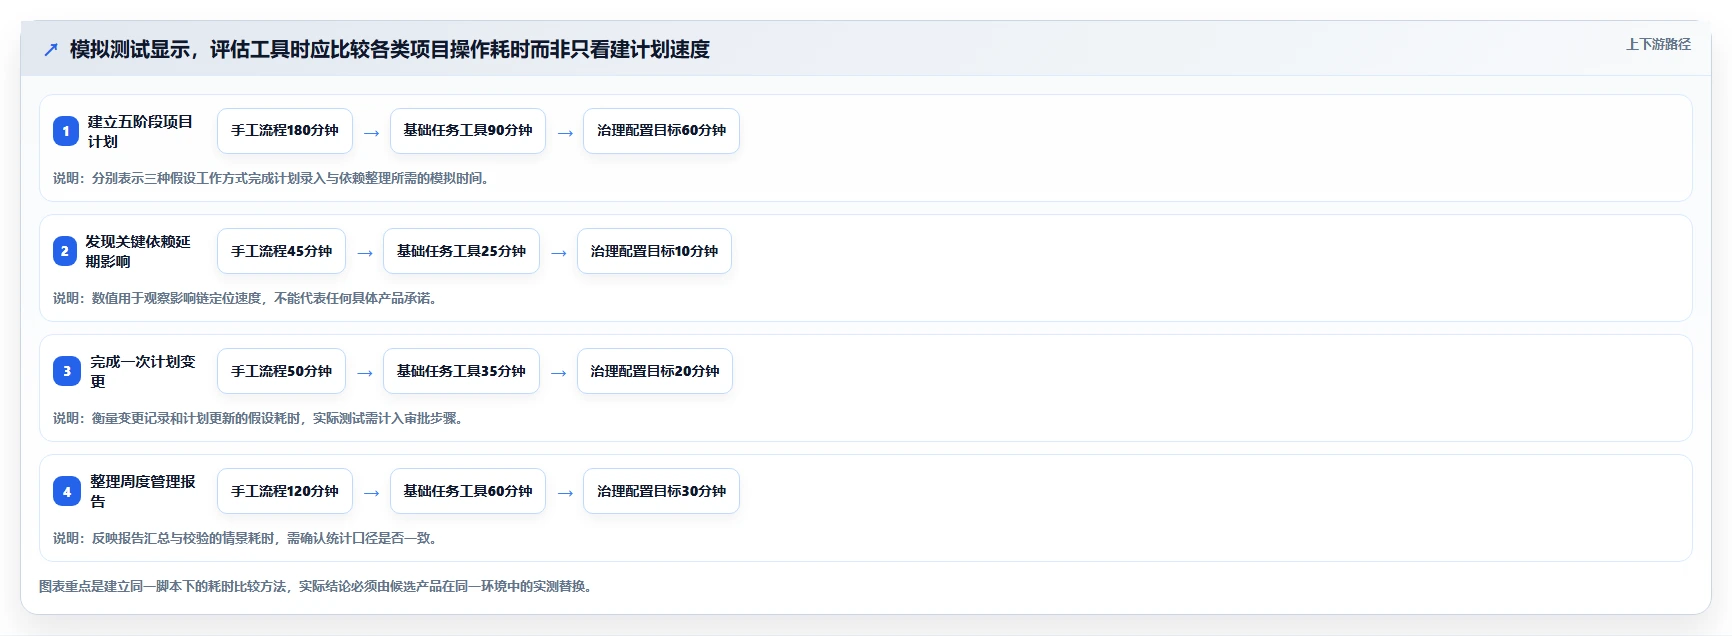Click the row title 建立五阶段项目计划

pyautogui.click(x=140, y=131)
